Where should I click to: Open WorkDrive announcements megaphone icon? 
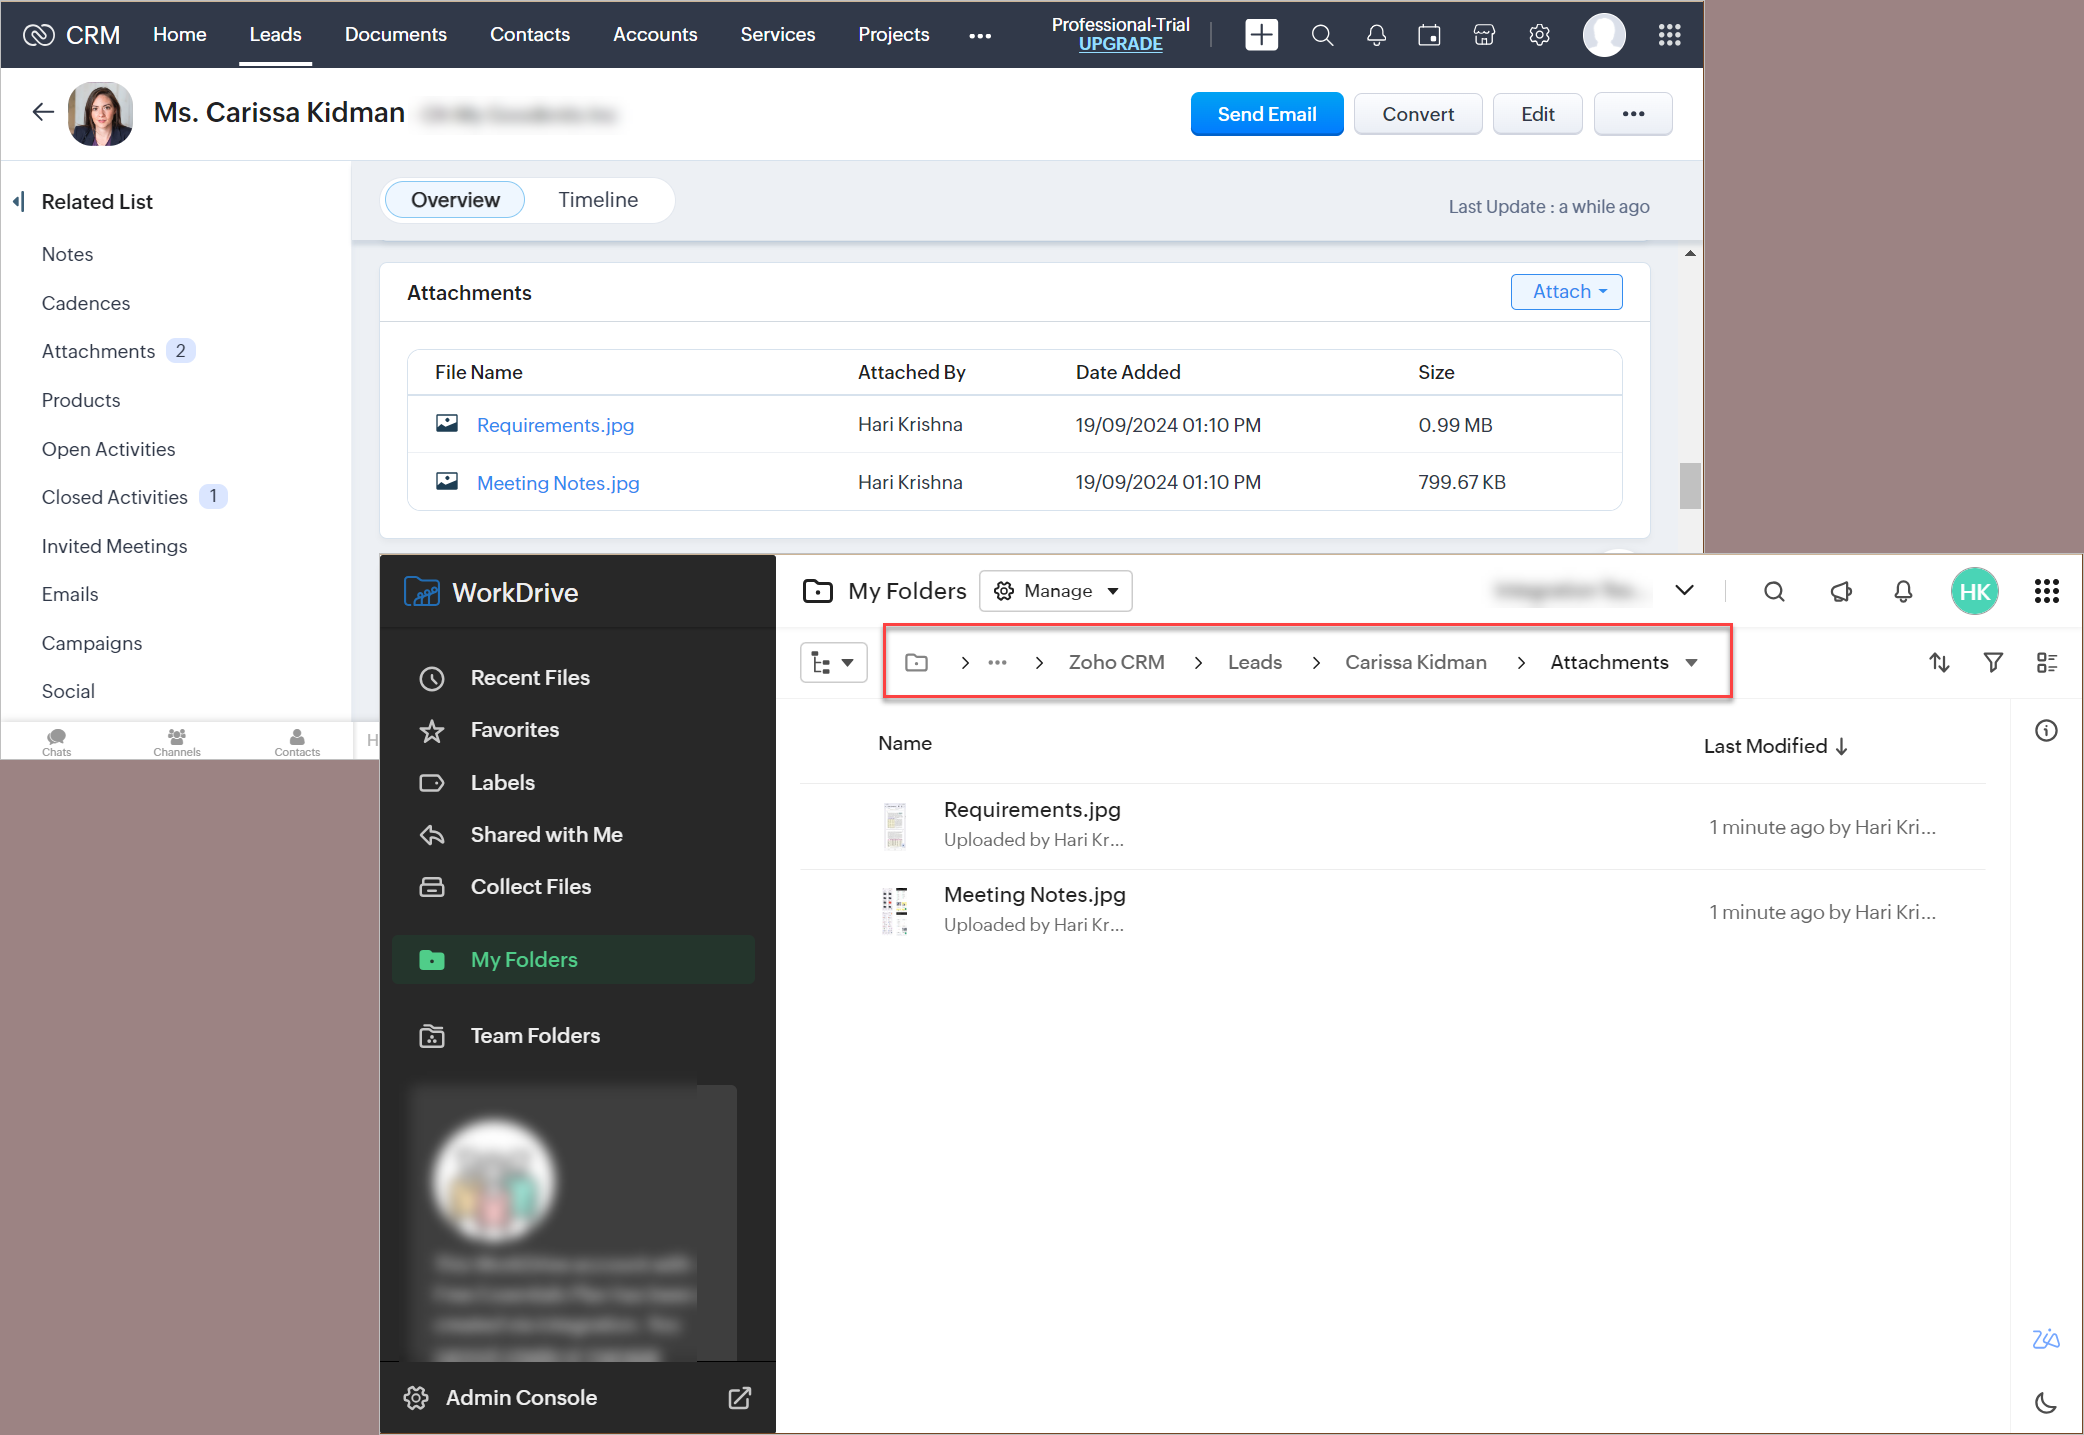click(1841, 591)
